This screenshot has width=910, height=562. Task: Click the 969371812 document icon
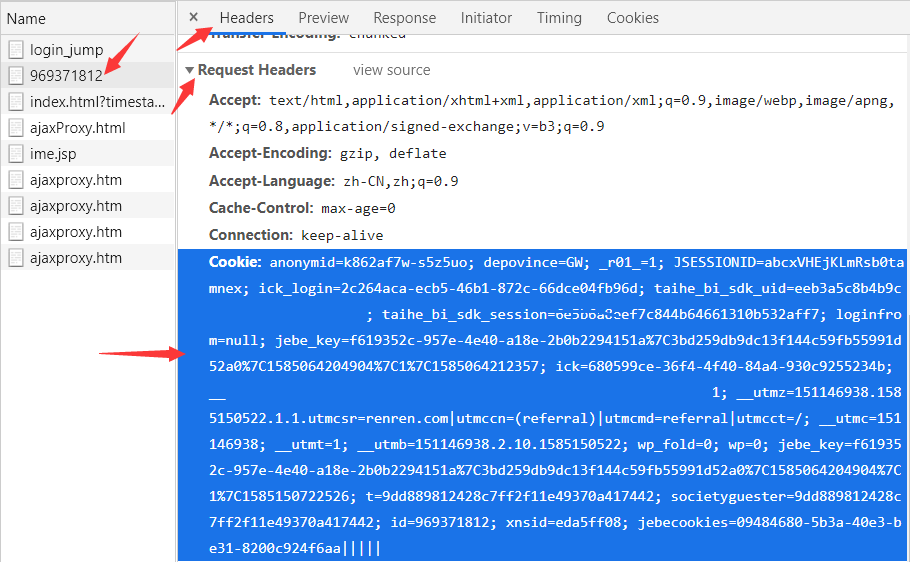point(15,76)
